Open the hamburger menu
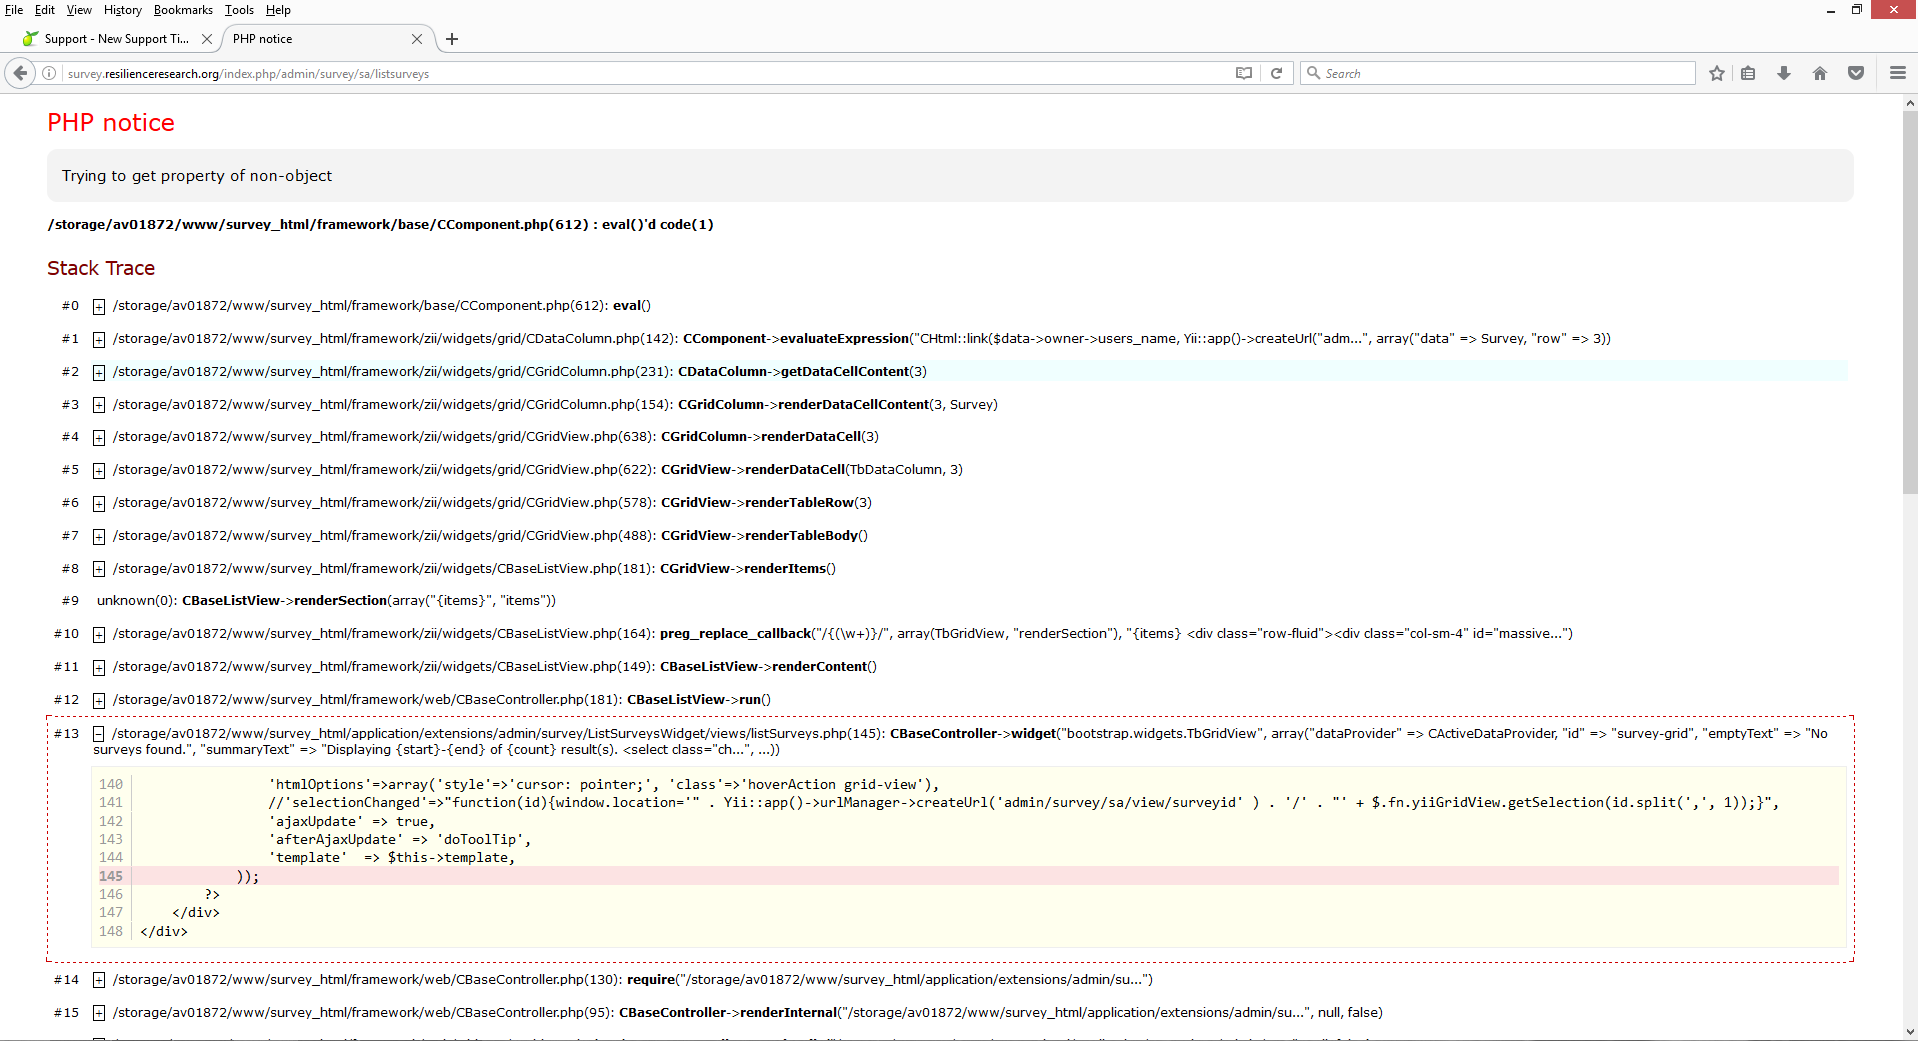This screenshot has width=1918, height=1041. [x=1898, y=73]
